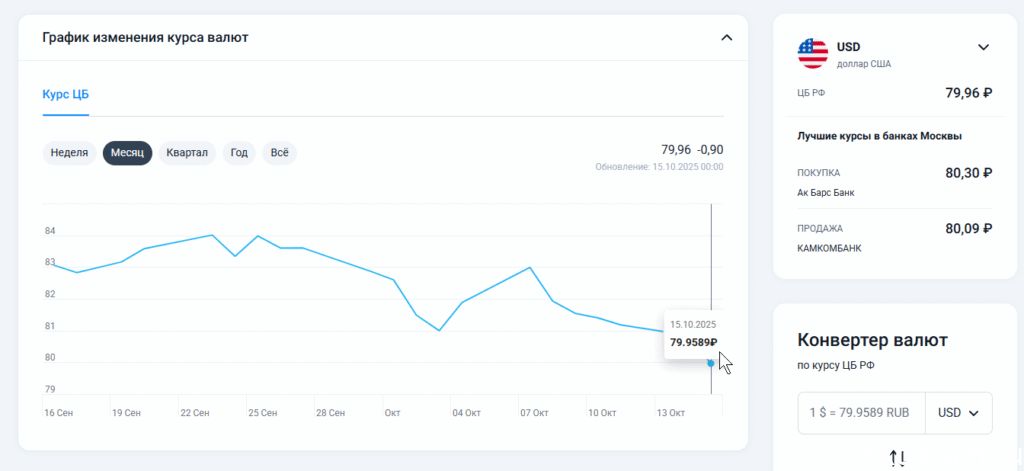Switch to the Курс ЦБ tab
Viewport: 1024px width, 471px height.
click(x=65, y=94)
